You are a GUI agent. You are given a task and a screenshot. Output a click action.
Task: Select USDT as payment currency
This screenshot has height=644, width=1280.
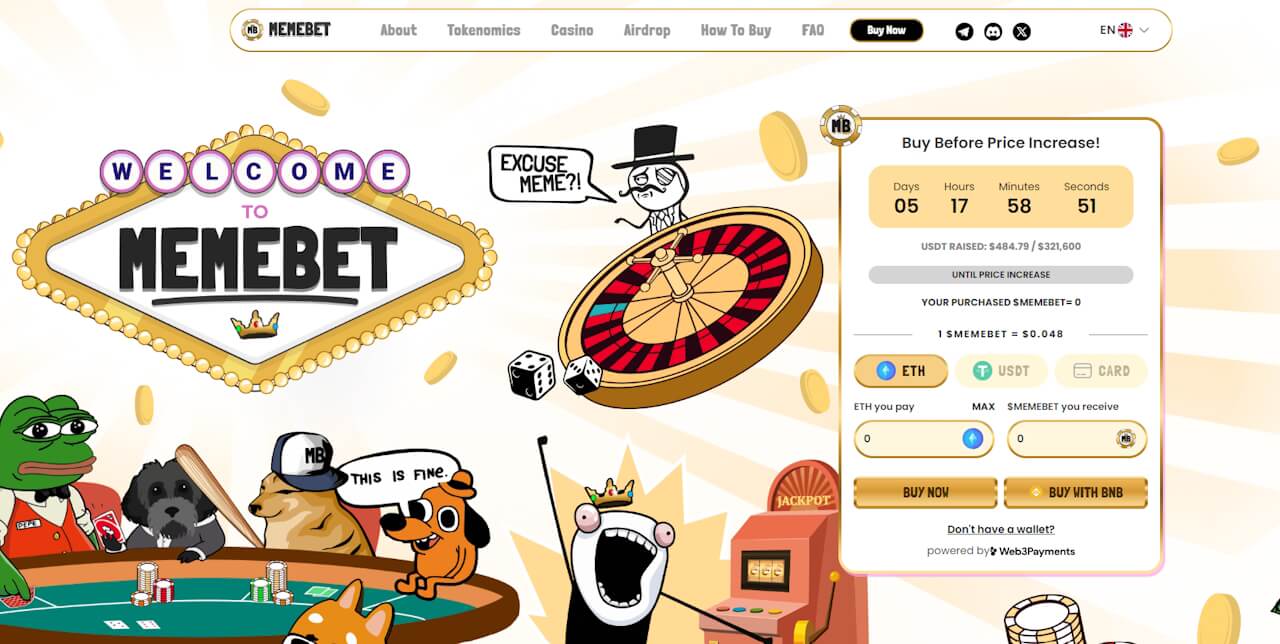tap(1001, 371)
